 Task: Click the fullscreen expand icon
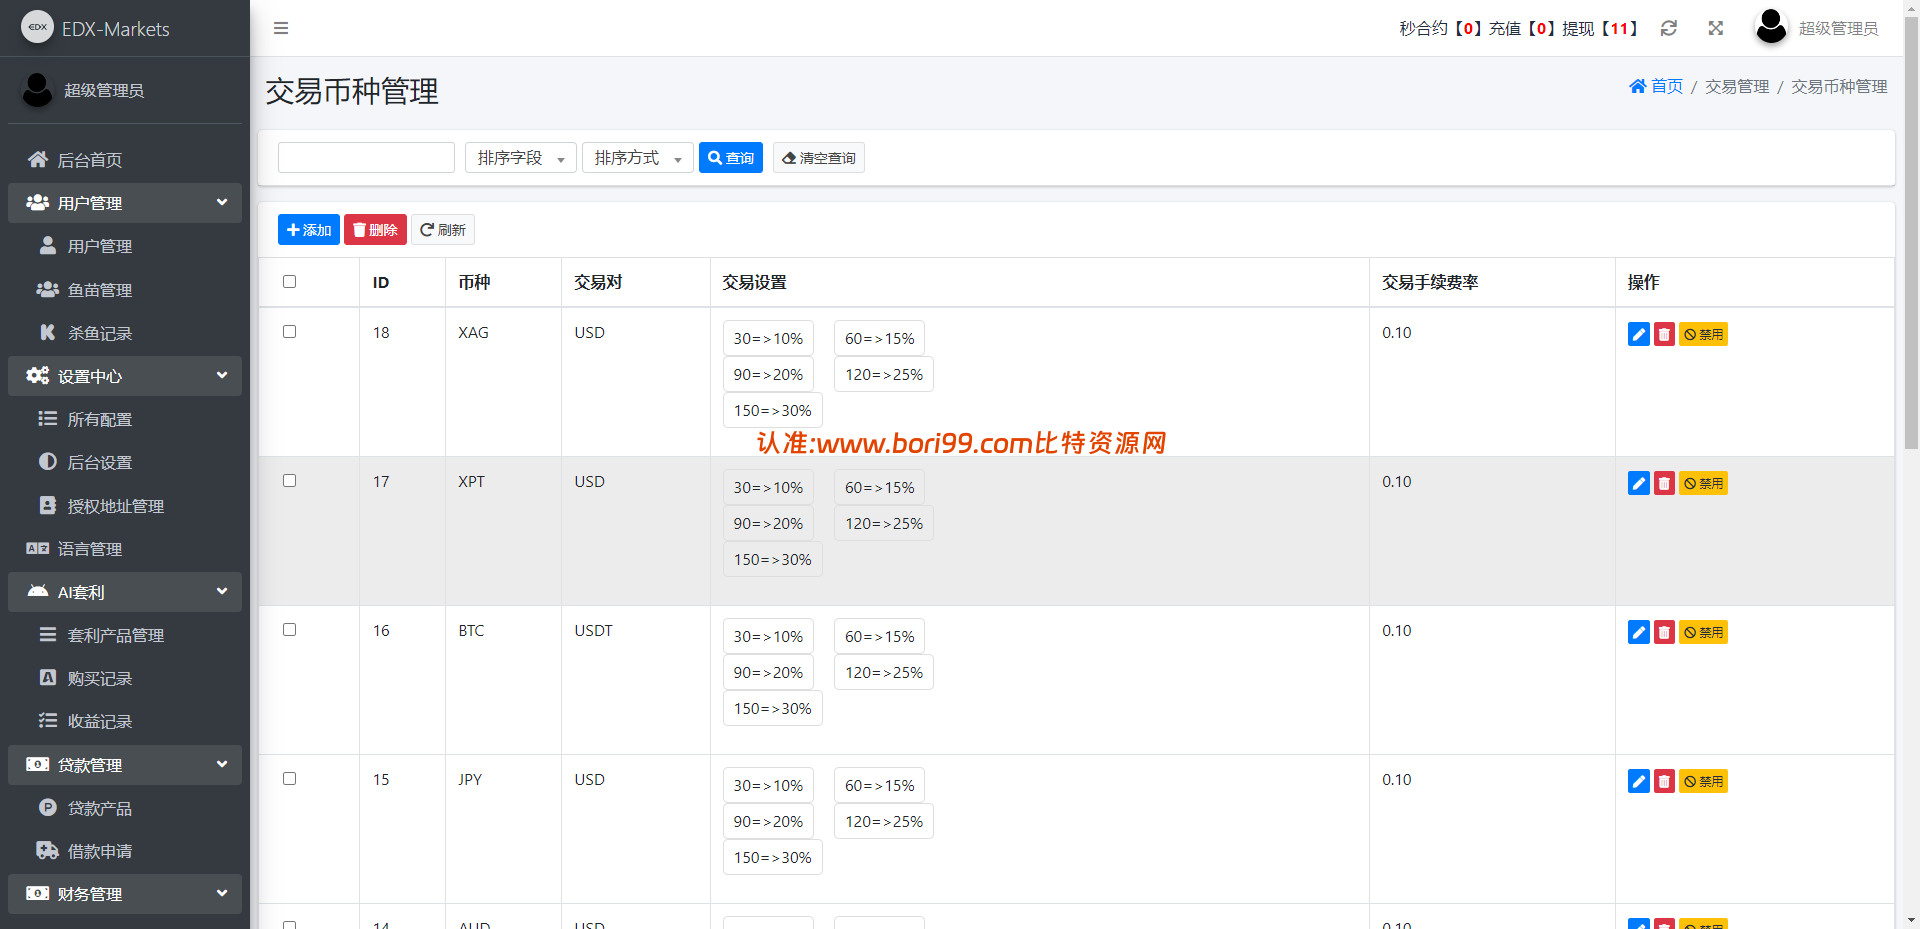(1716, 28)
